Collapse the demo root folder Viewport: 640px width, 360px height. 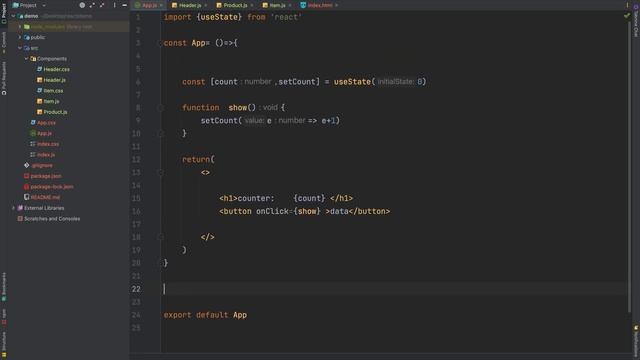click(13, 16)
